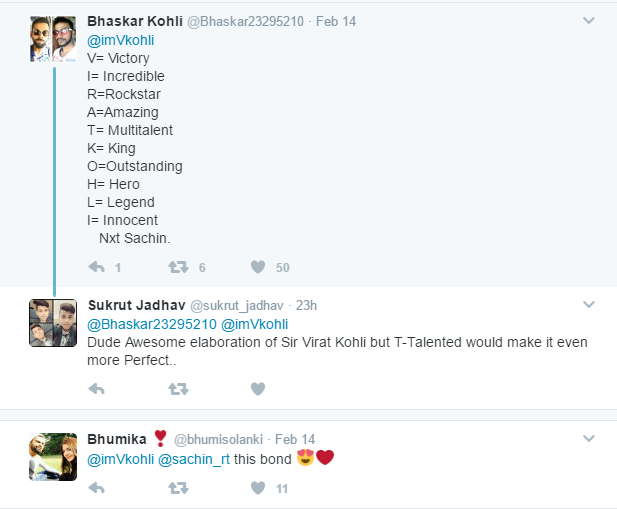Like Sukrut Jadhav's tweet
The height and width of the screenshot is (509, 617).
[x=258, y=388]
